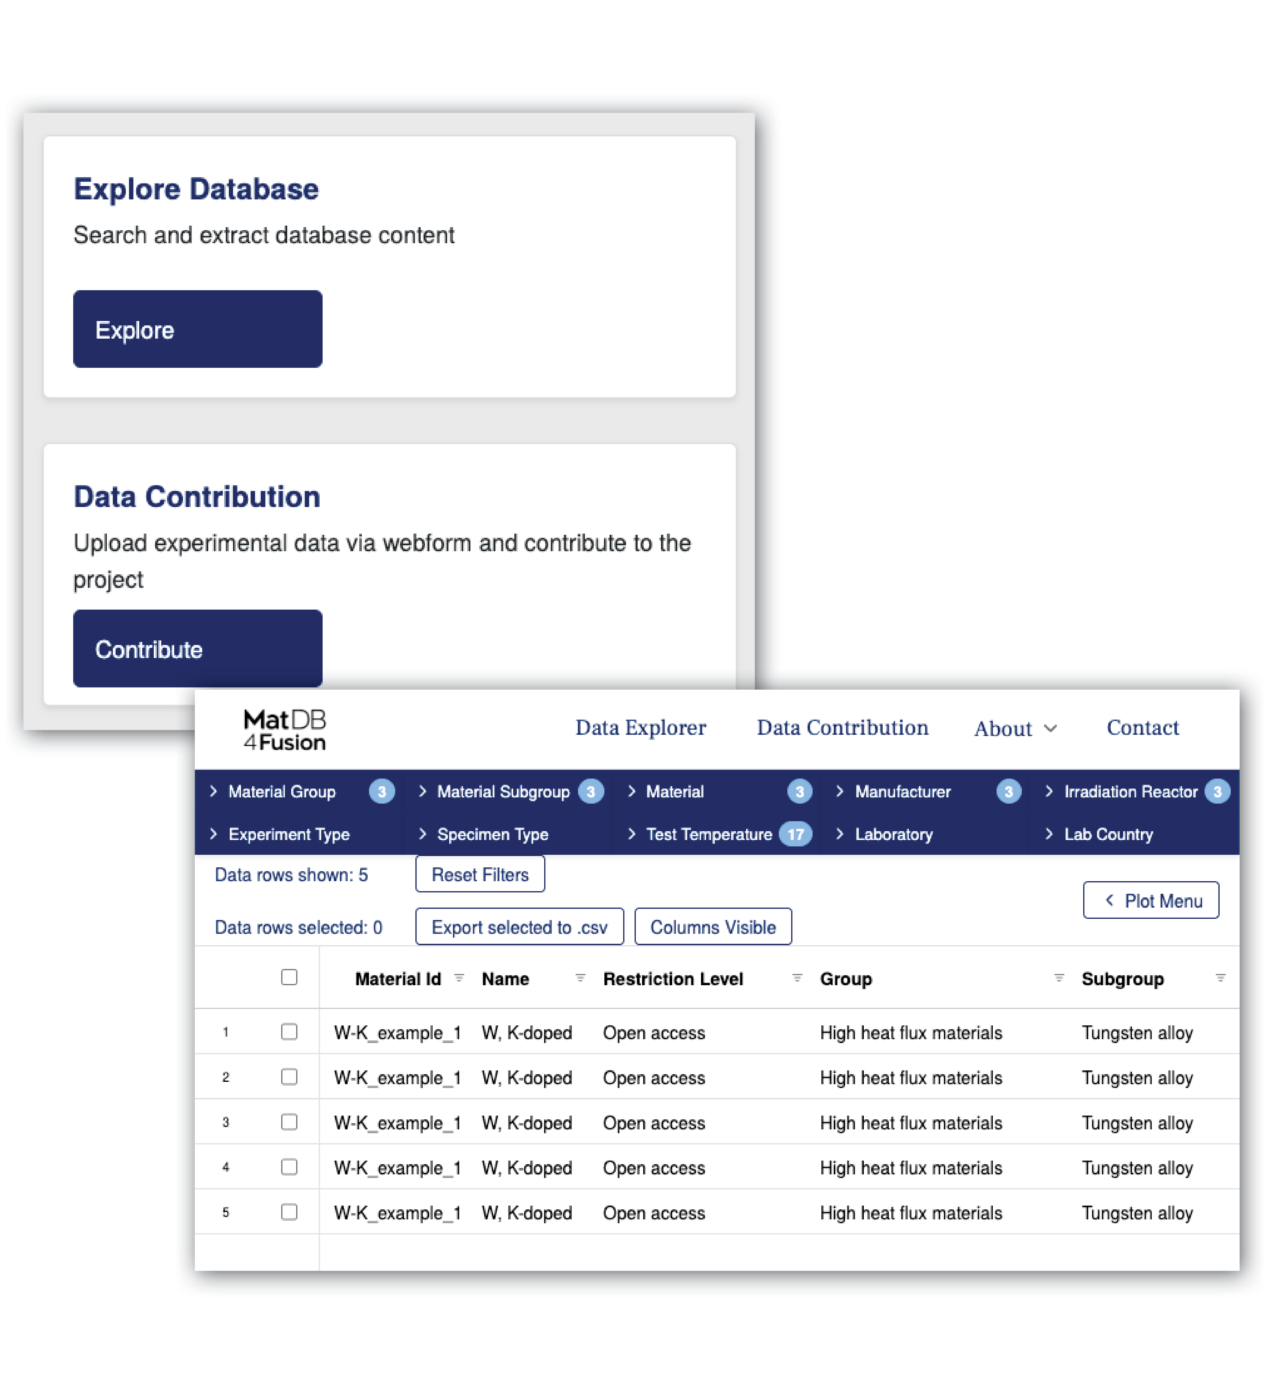This screenshot has height=1400, width=1269.
Task: Click the Test Temperature 17 badge
Action: pos(795,834)
